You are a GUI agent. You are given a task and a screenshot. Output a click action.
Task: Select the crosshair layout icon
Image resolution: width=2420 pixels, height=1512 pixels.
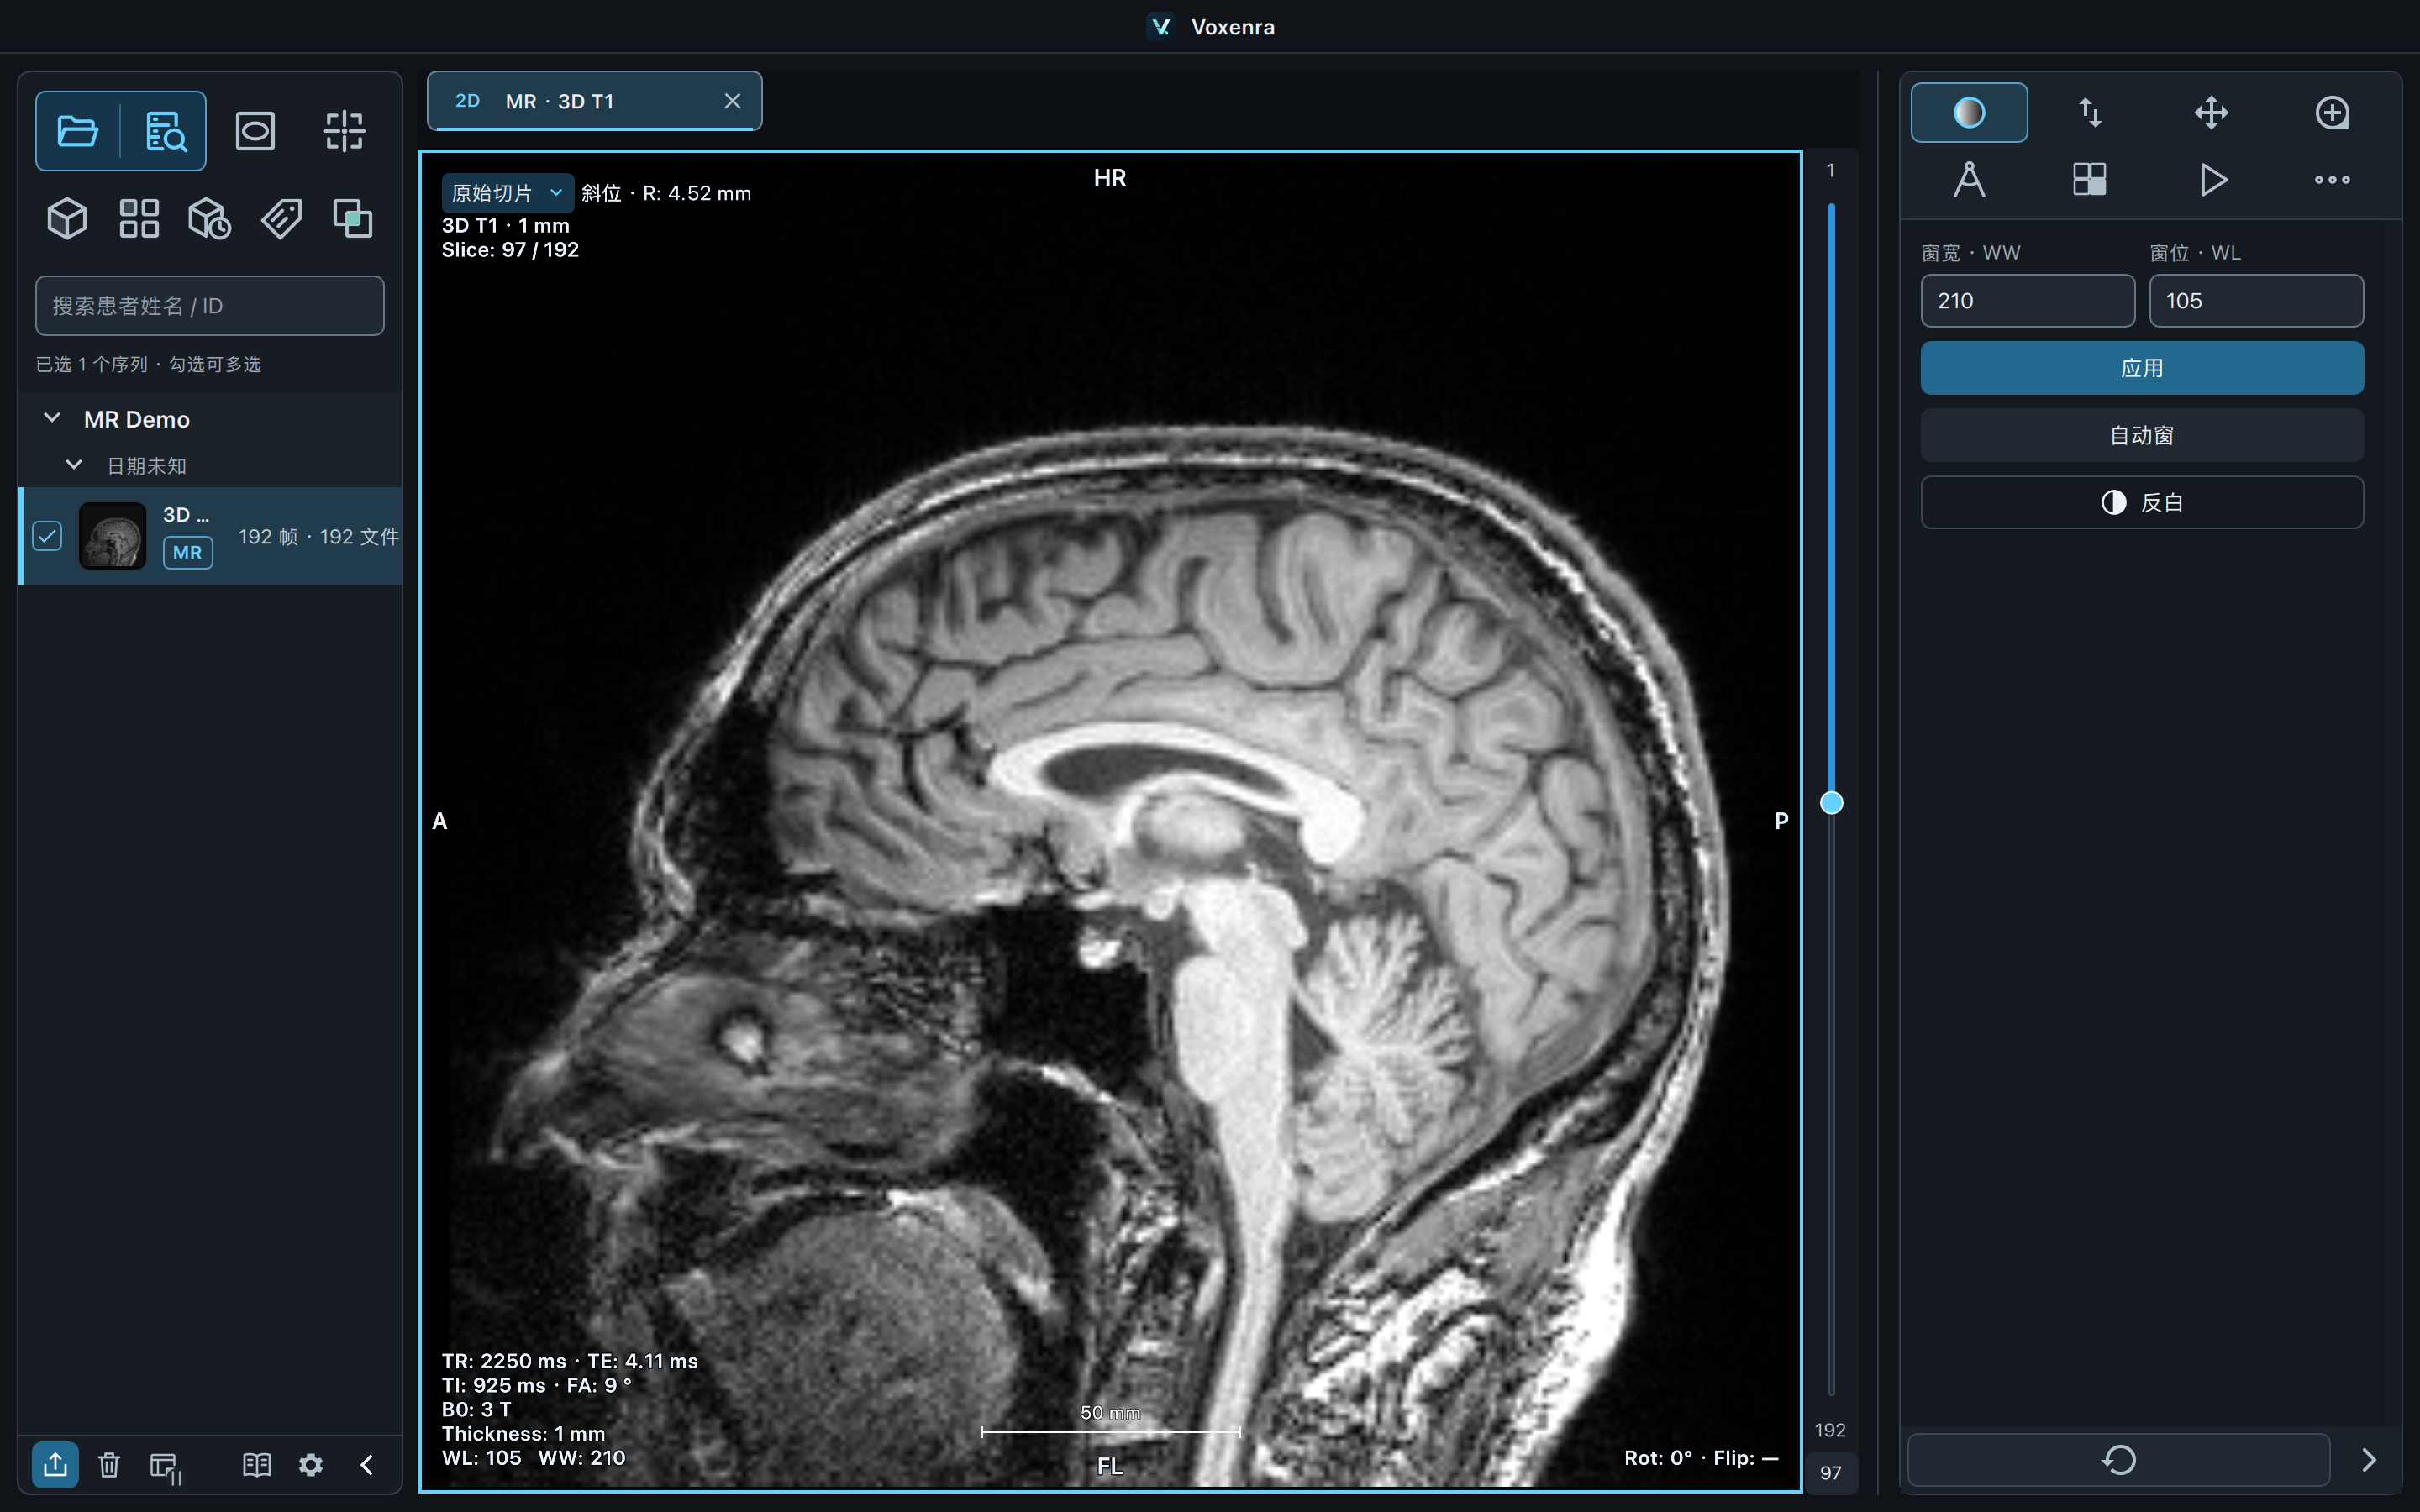[x=344, y=131]
